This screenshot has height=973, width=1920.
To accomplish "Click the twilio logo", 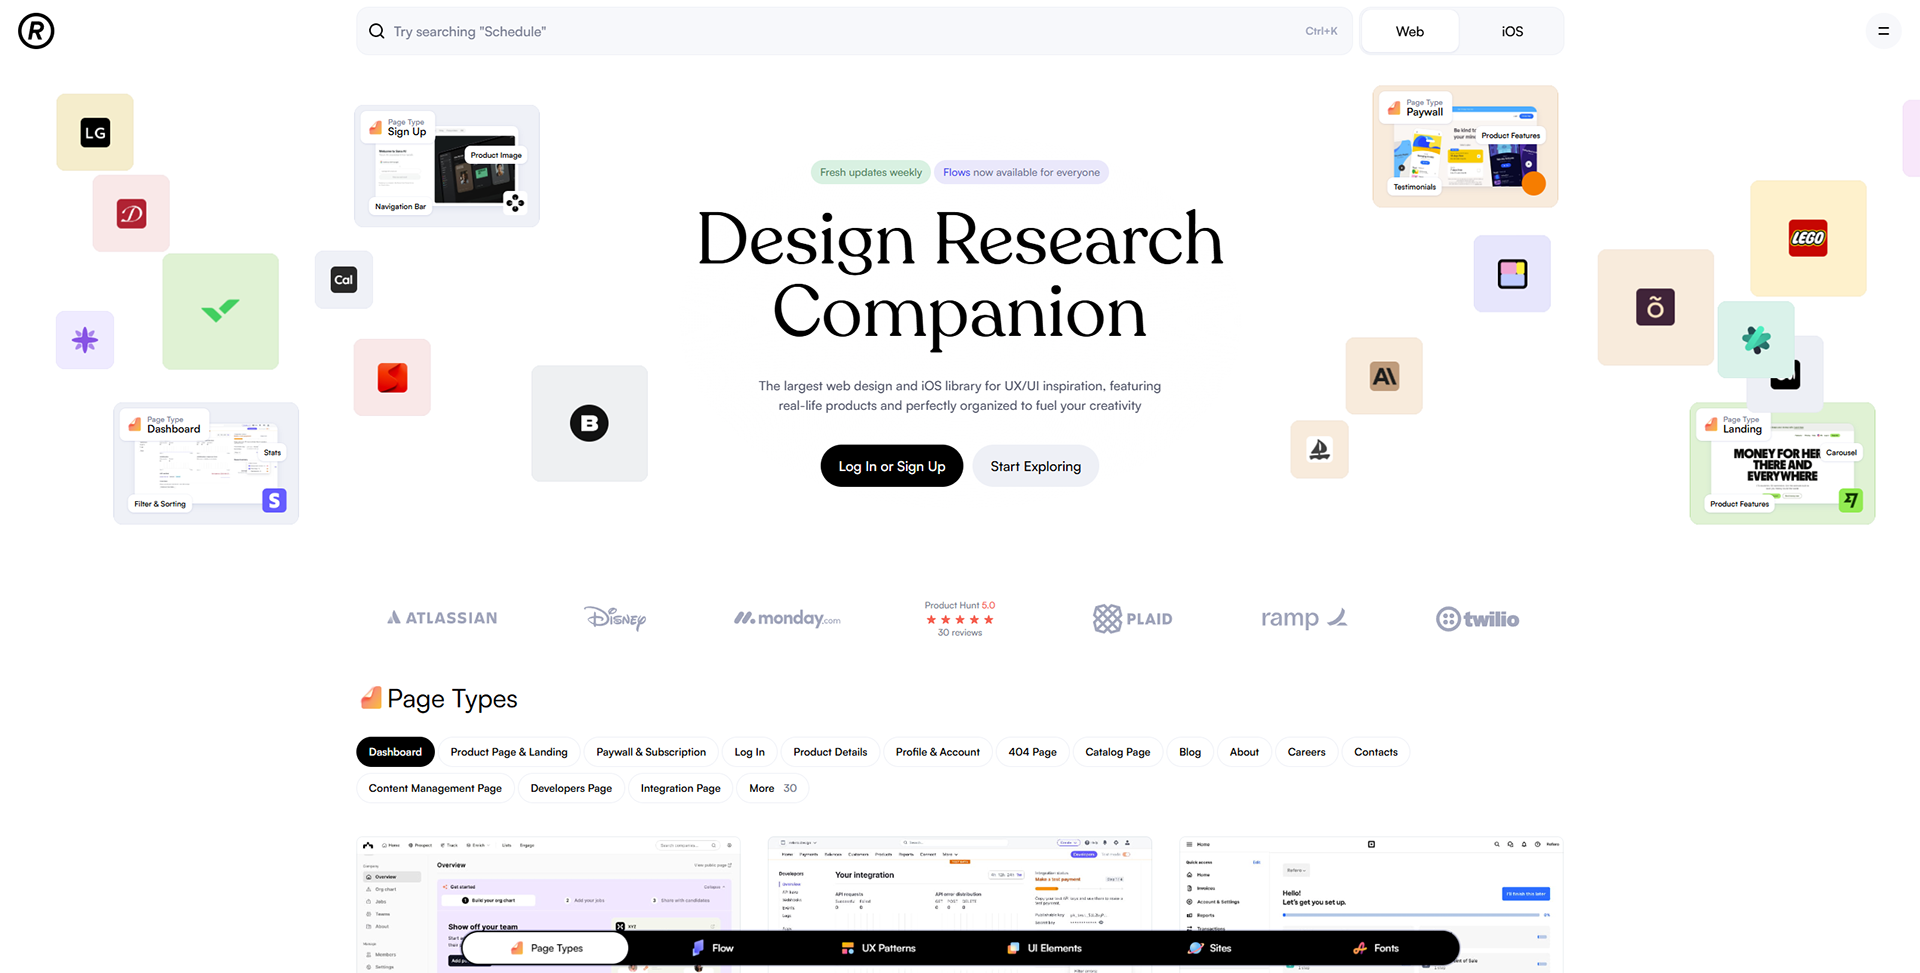I will point(1477,619).
